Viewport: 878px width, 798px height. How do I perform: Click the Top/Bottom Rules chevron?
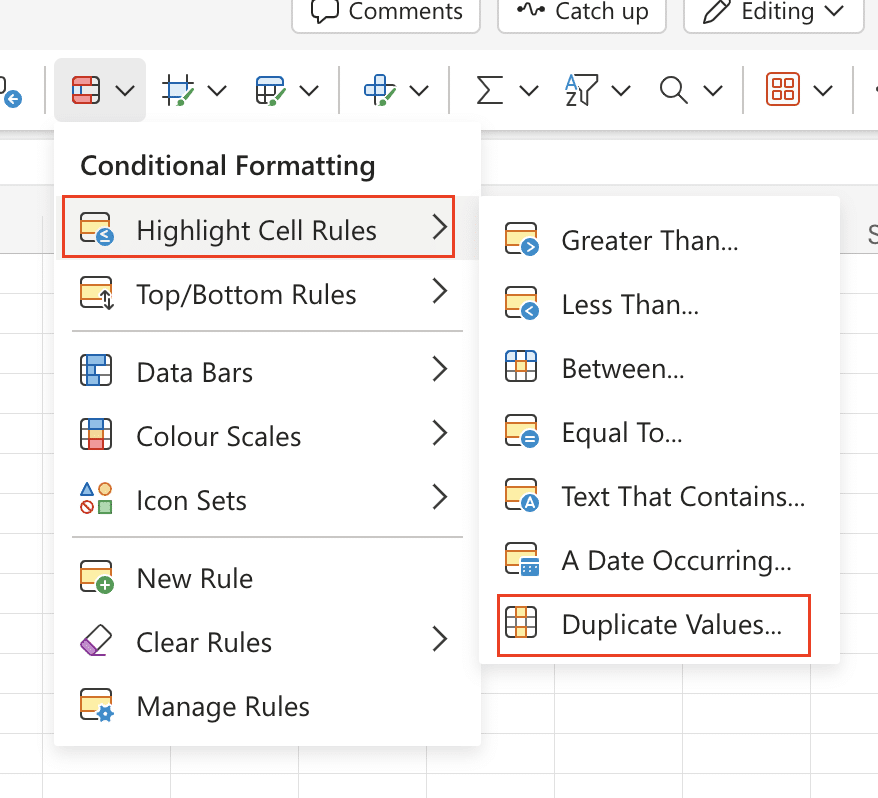440,291
